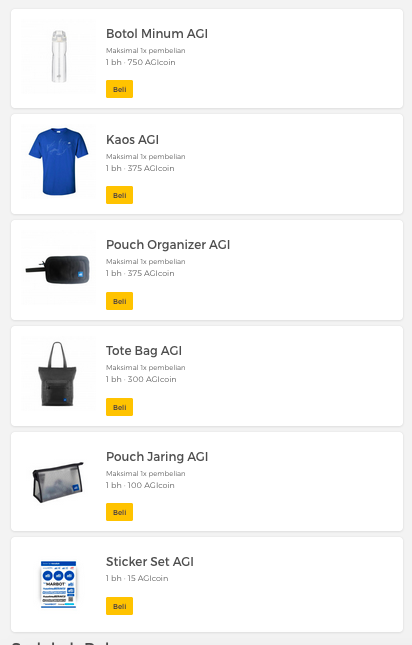
Task: Click the 15 AGIcoin price text
Action: click(148, 578)
